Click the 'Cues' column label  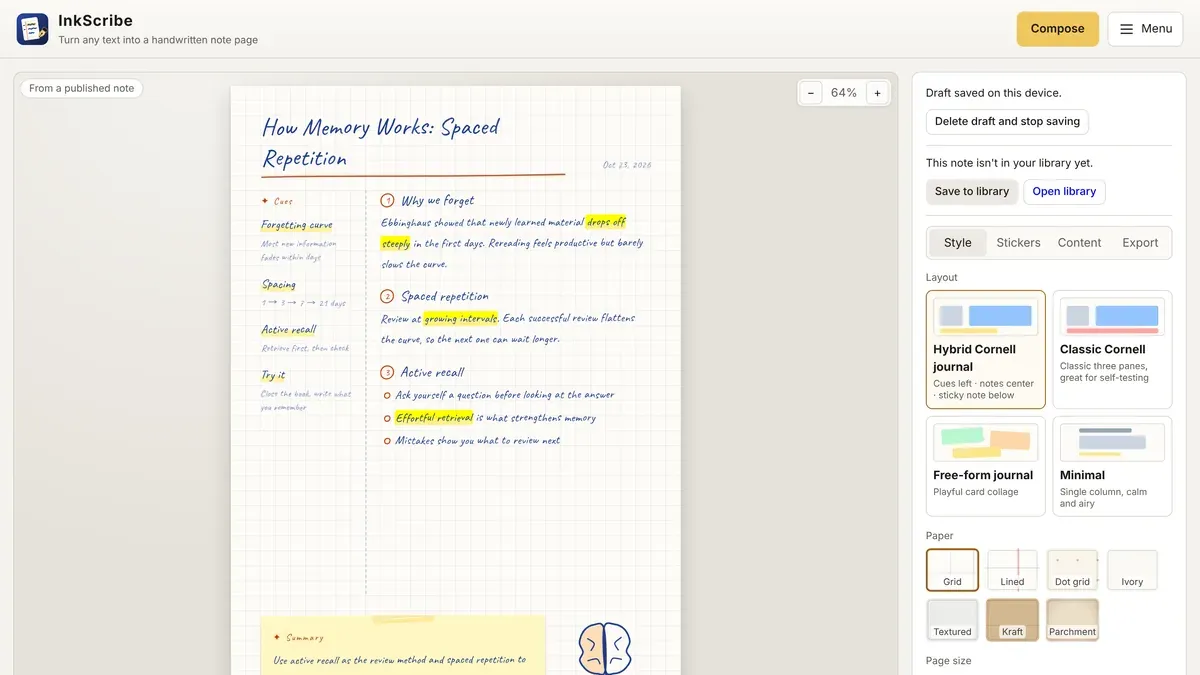277,201
